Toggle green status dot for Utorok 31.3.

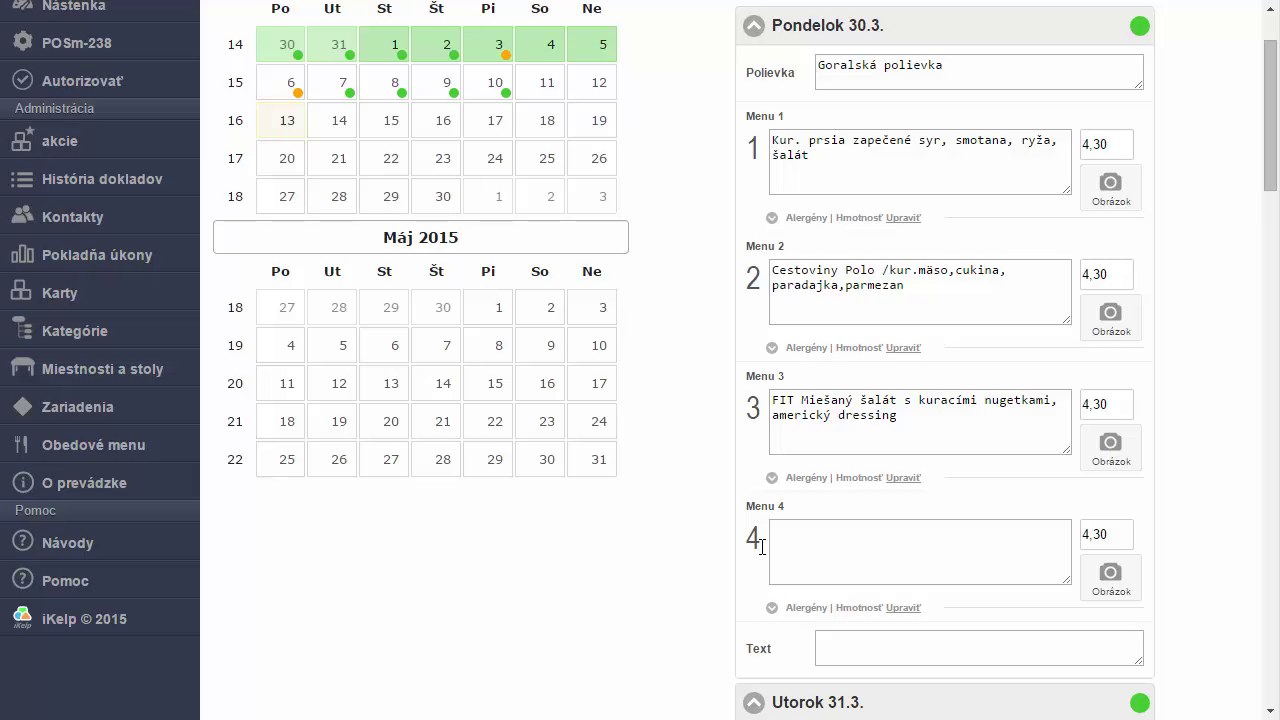(x=1139, y=703)
